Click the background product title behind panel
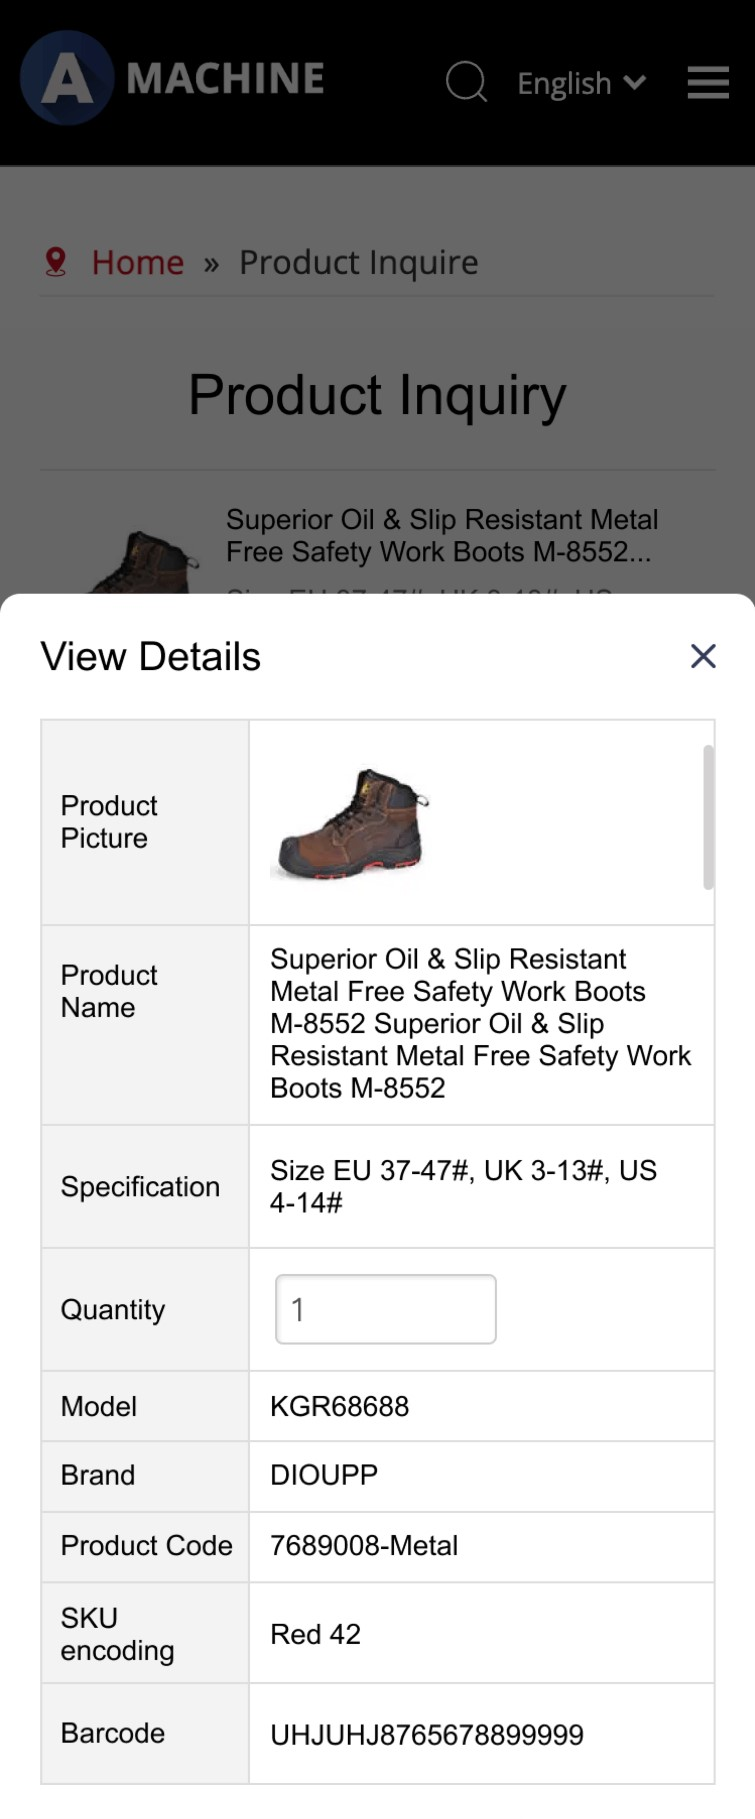Image resolution: width=755 pixels, height=1819 pixels. pyautogui.click(x=442, y=536)
